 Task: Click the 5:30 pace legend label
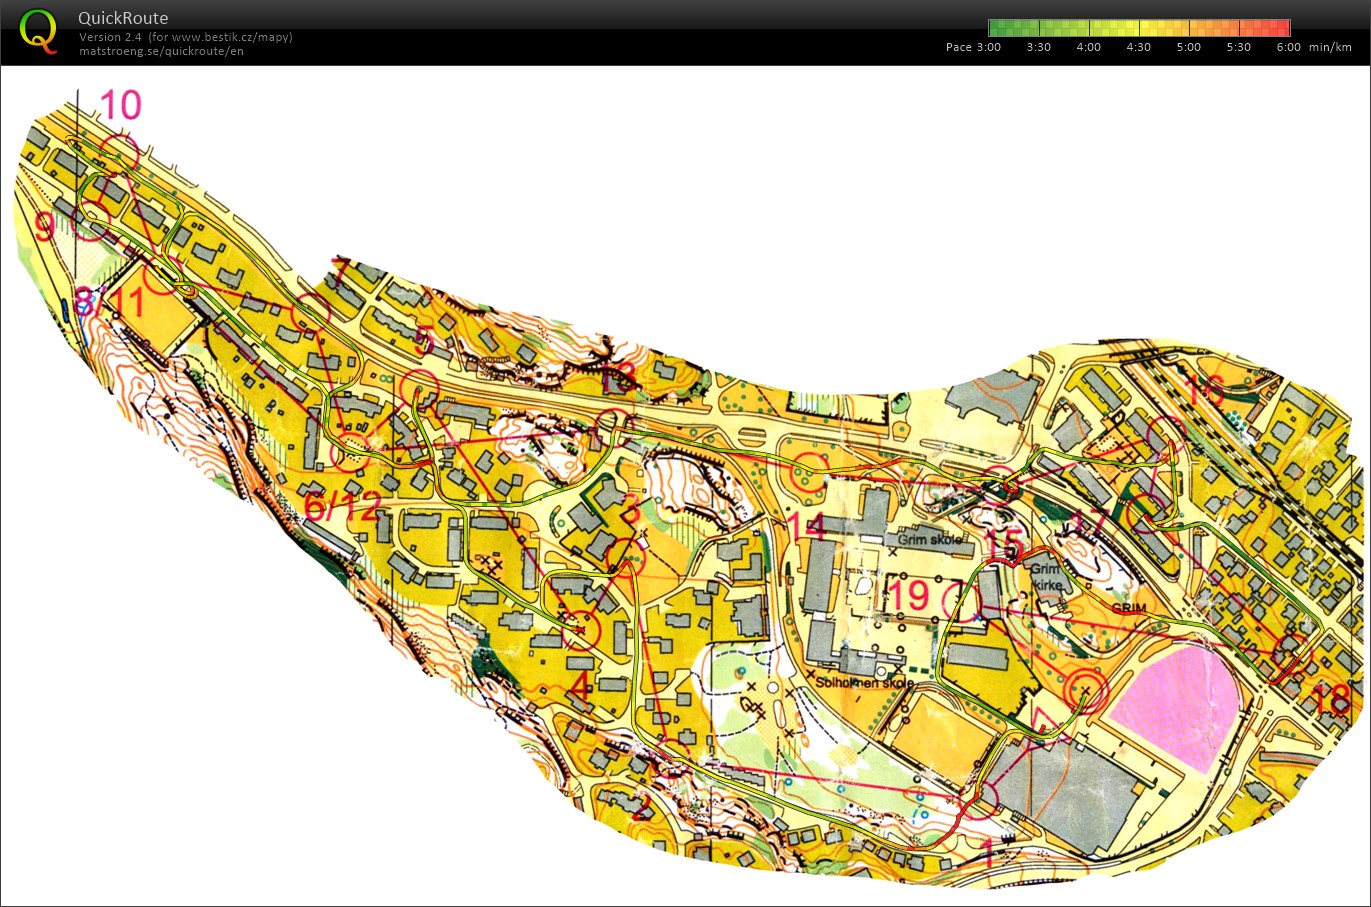pos(1239,47)
